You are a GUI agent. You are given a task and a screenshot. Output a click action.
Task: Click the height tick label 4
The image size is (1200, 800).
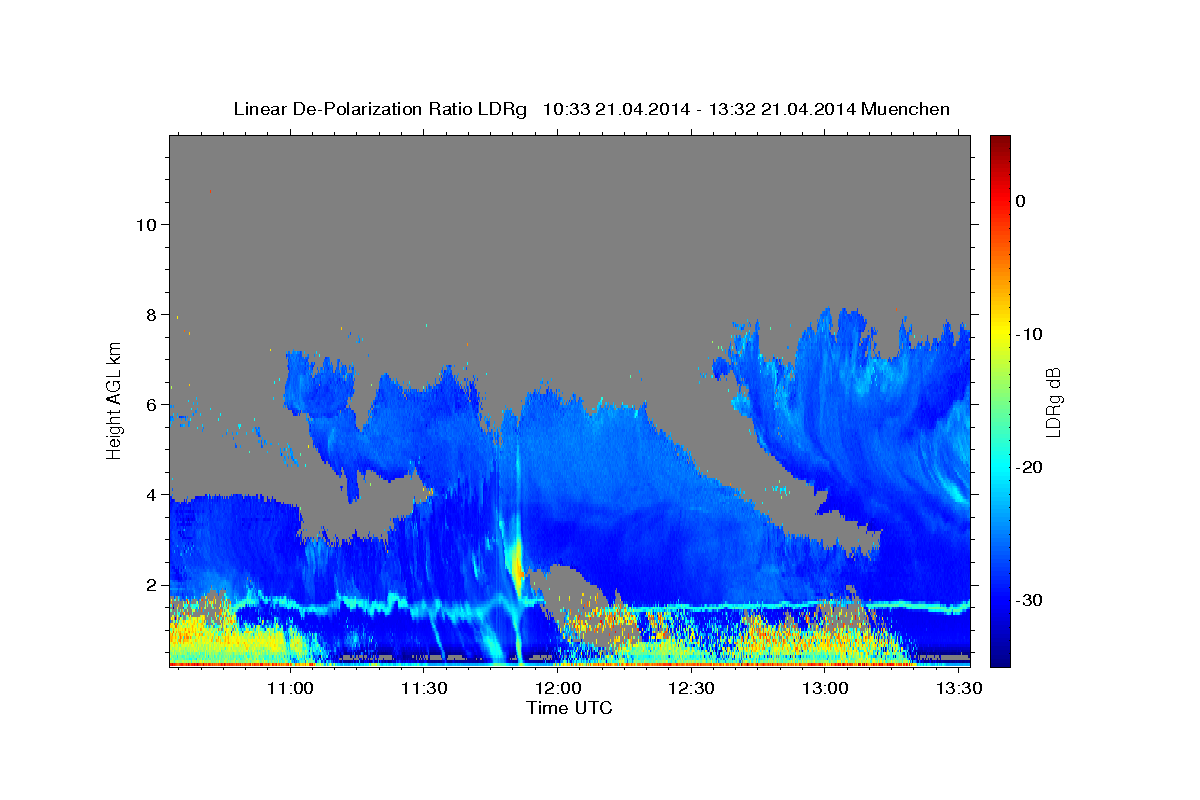(x=151, y=494)
